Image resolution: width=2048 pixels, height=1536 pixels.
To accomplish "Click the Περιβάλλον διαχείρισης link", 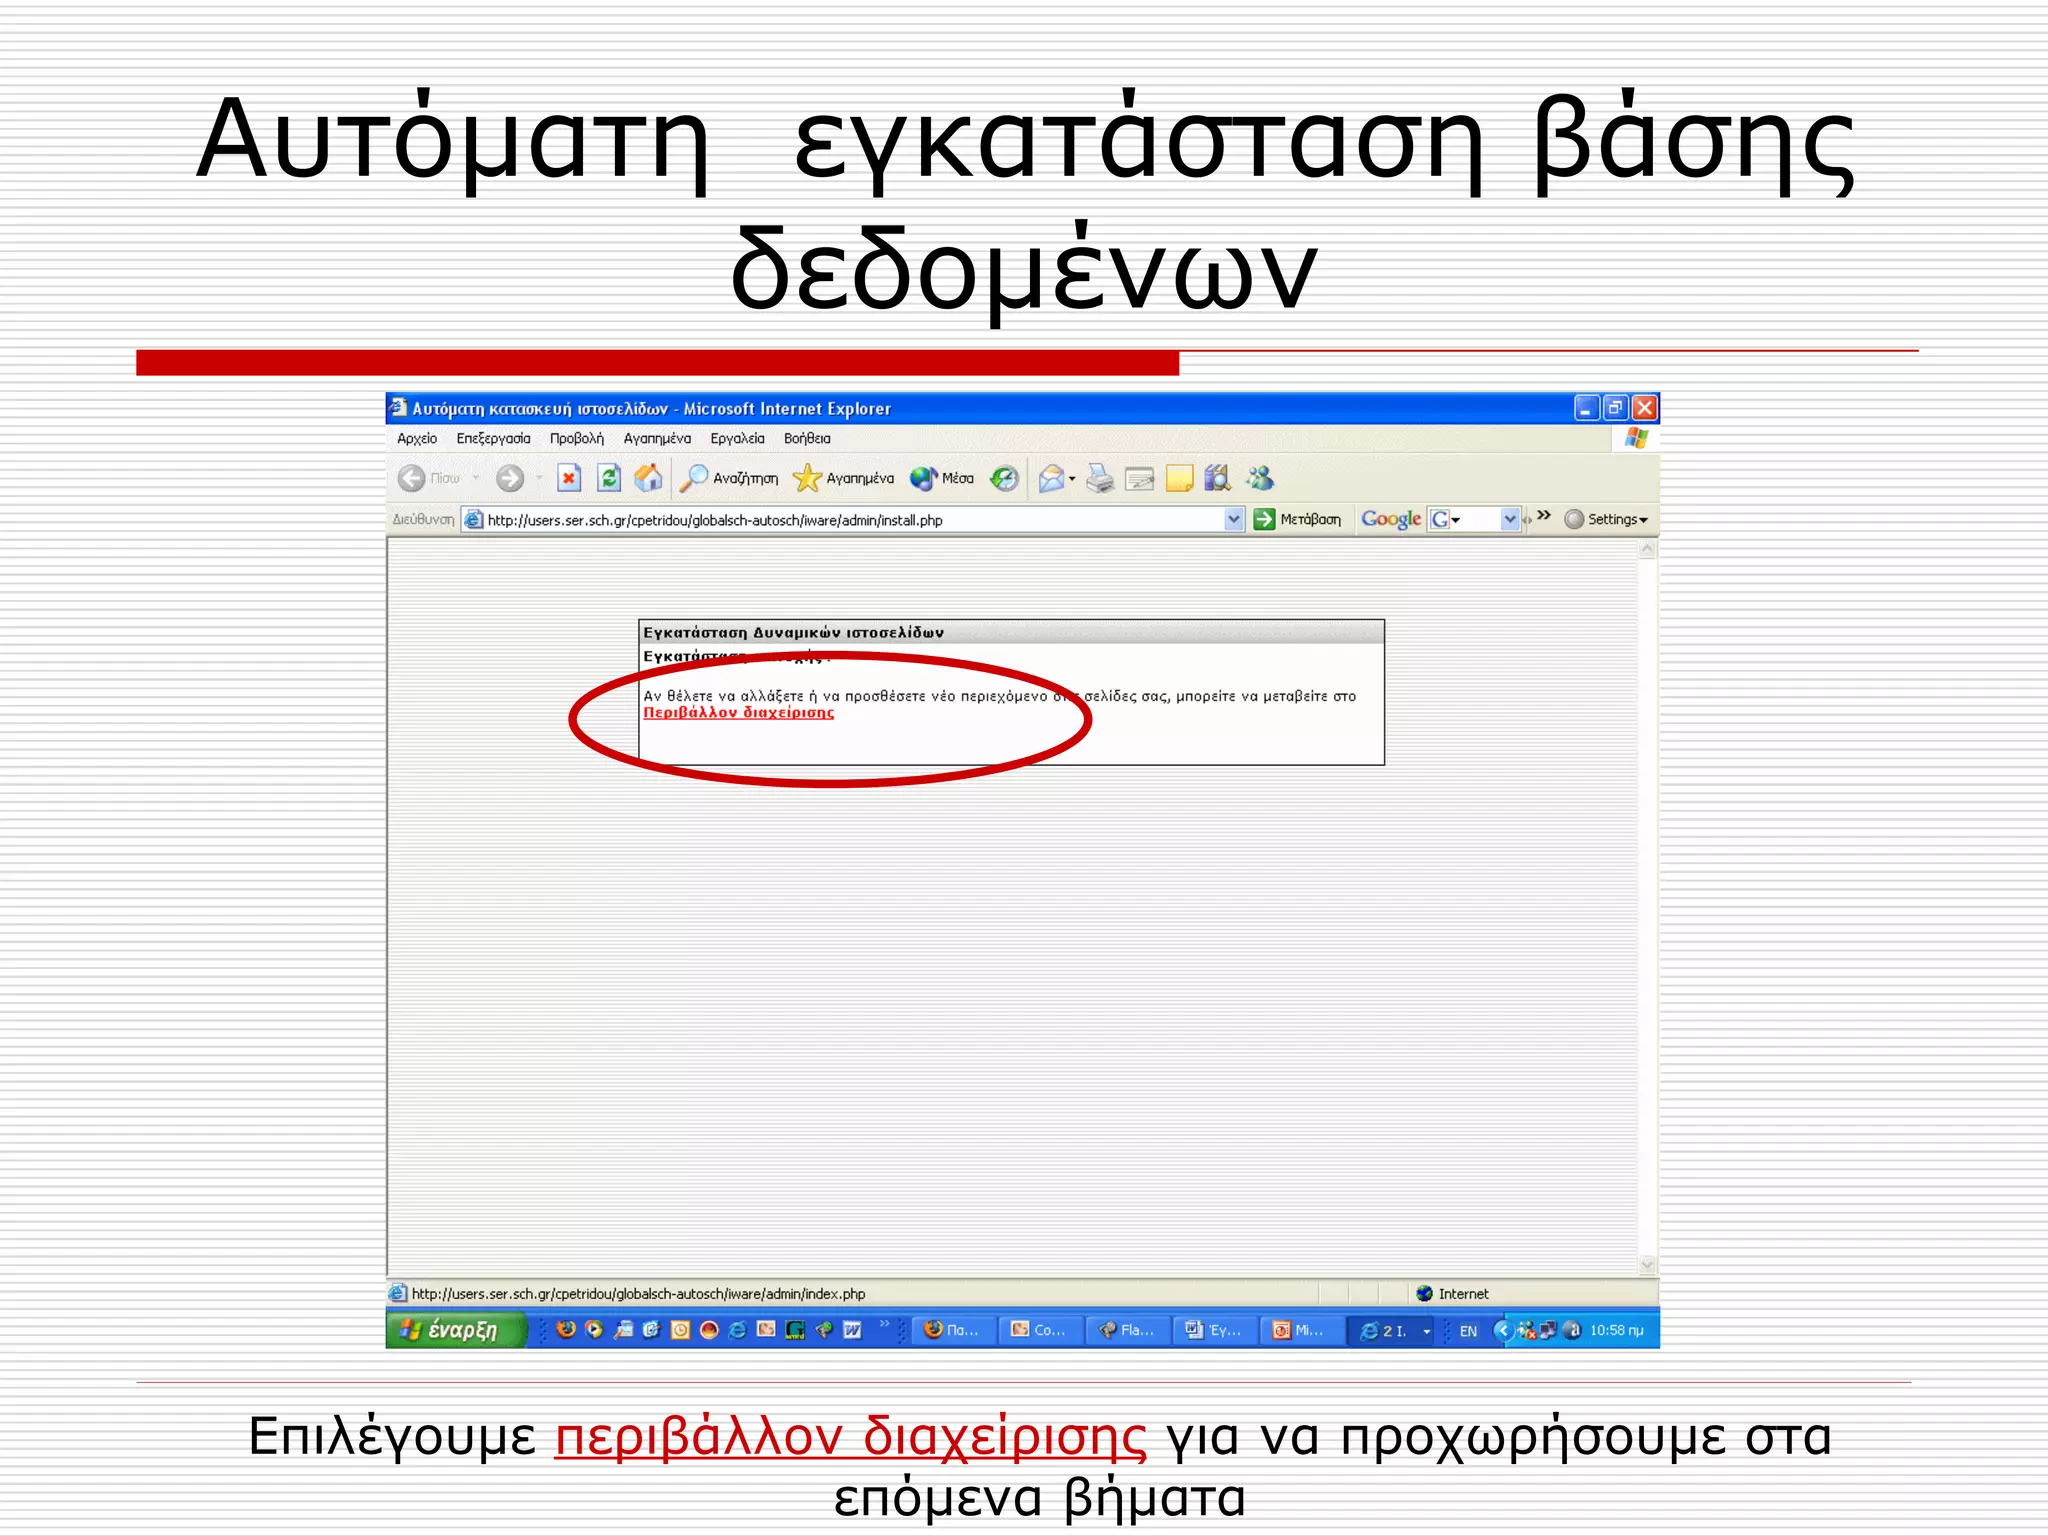I will [738, 713].
